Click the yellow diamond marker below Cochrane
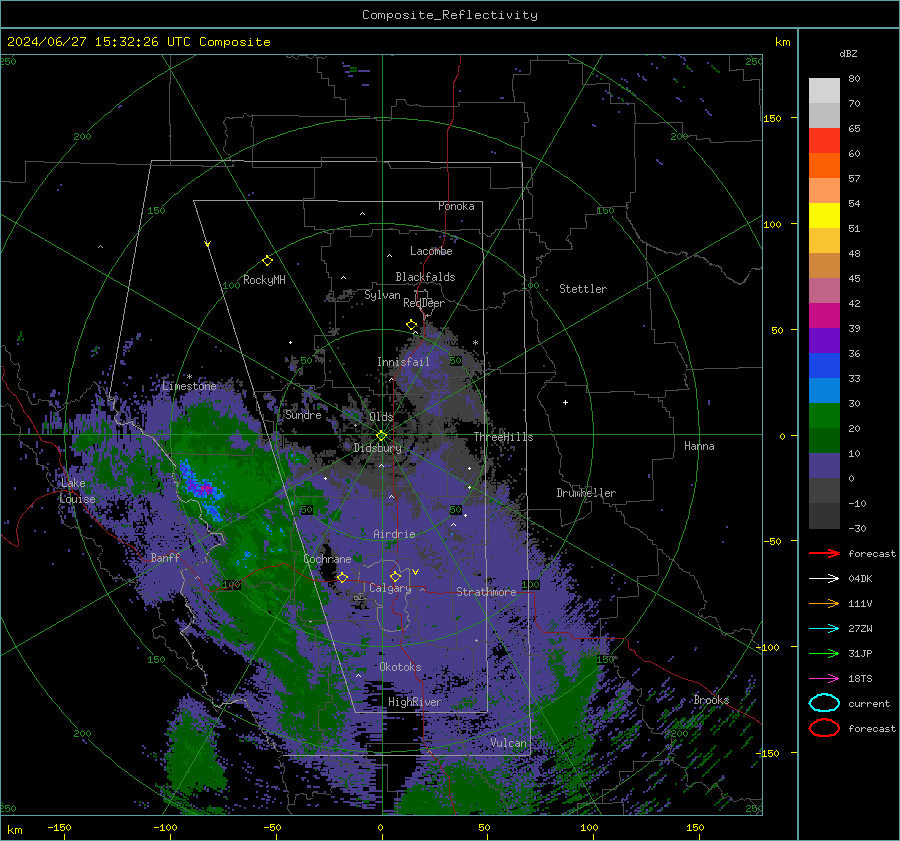 pyautogui.click(x=342, y=577)
